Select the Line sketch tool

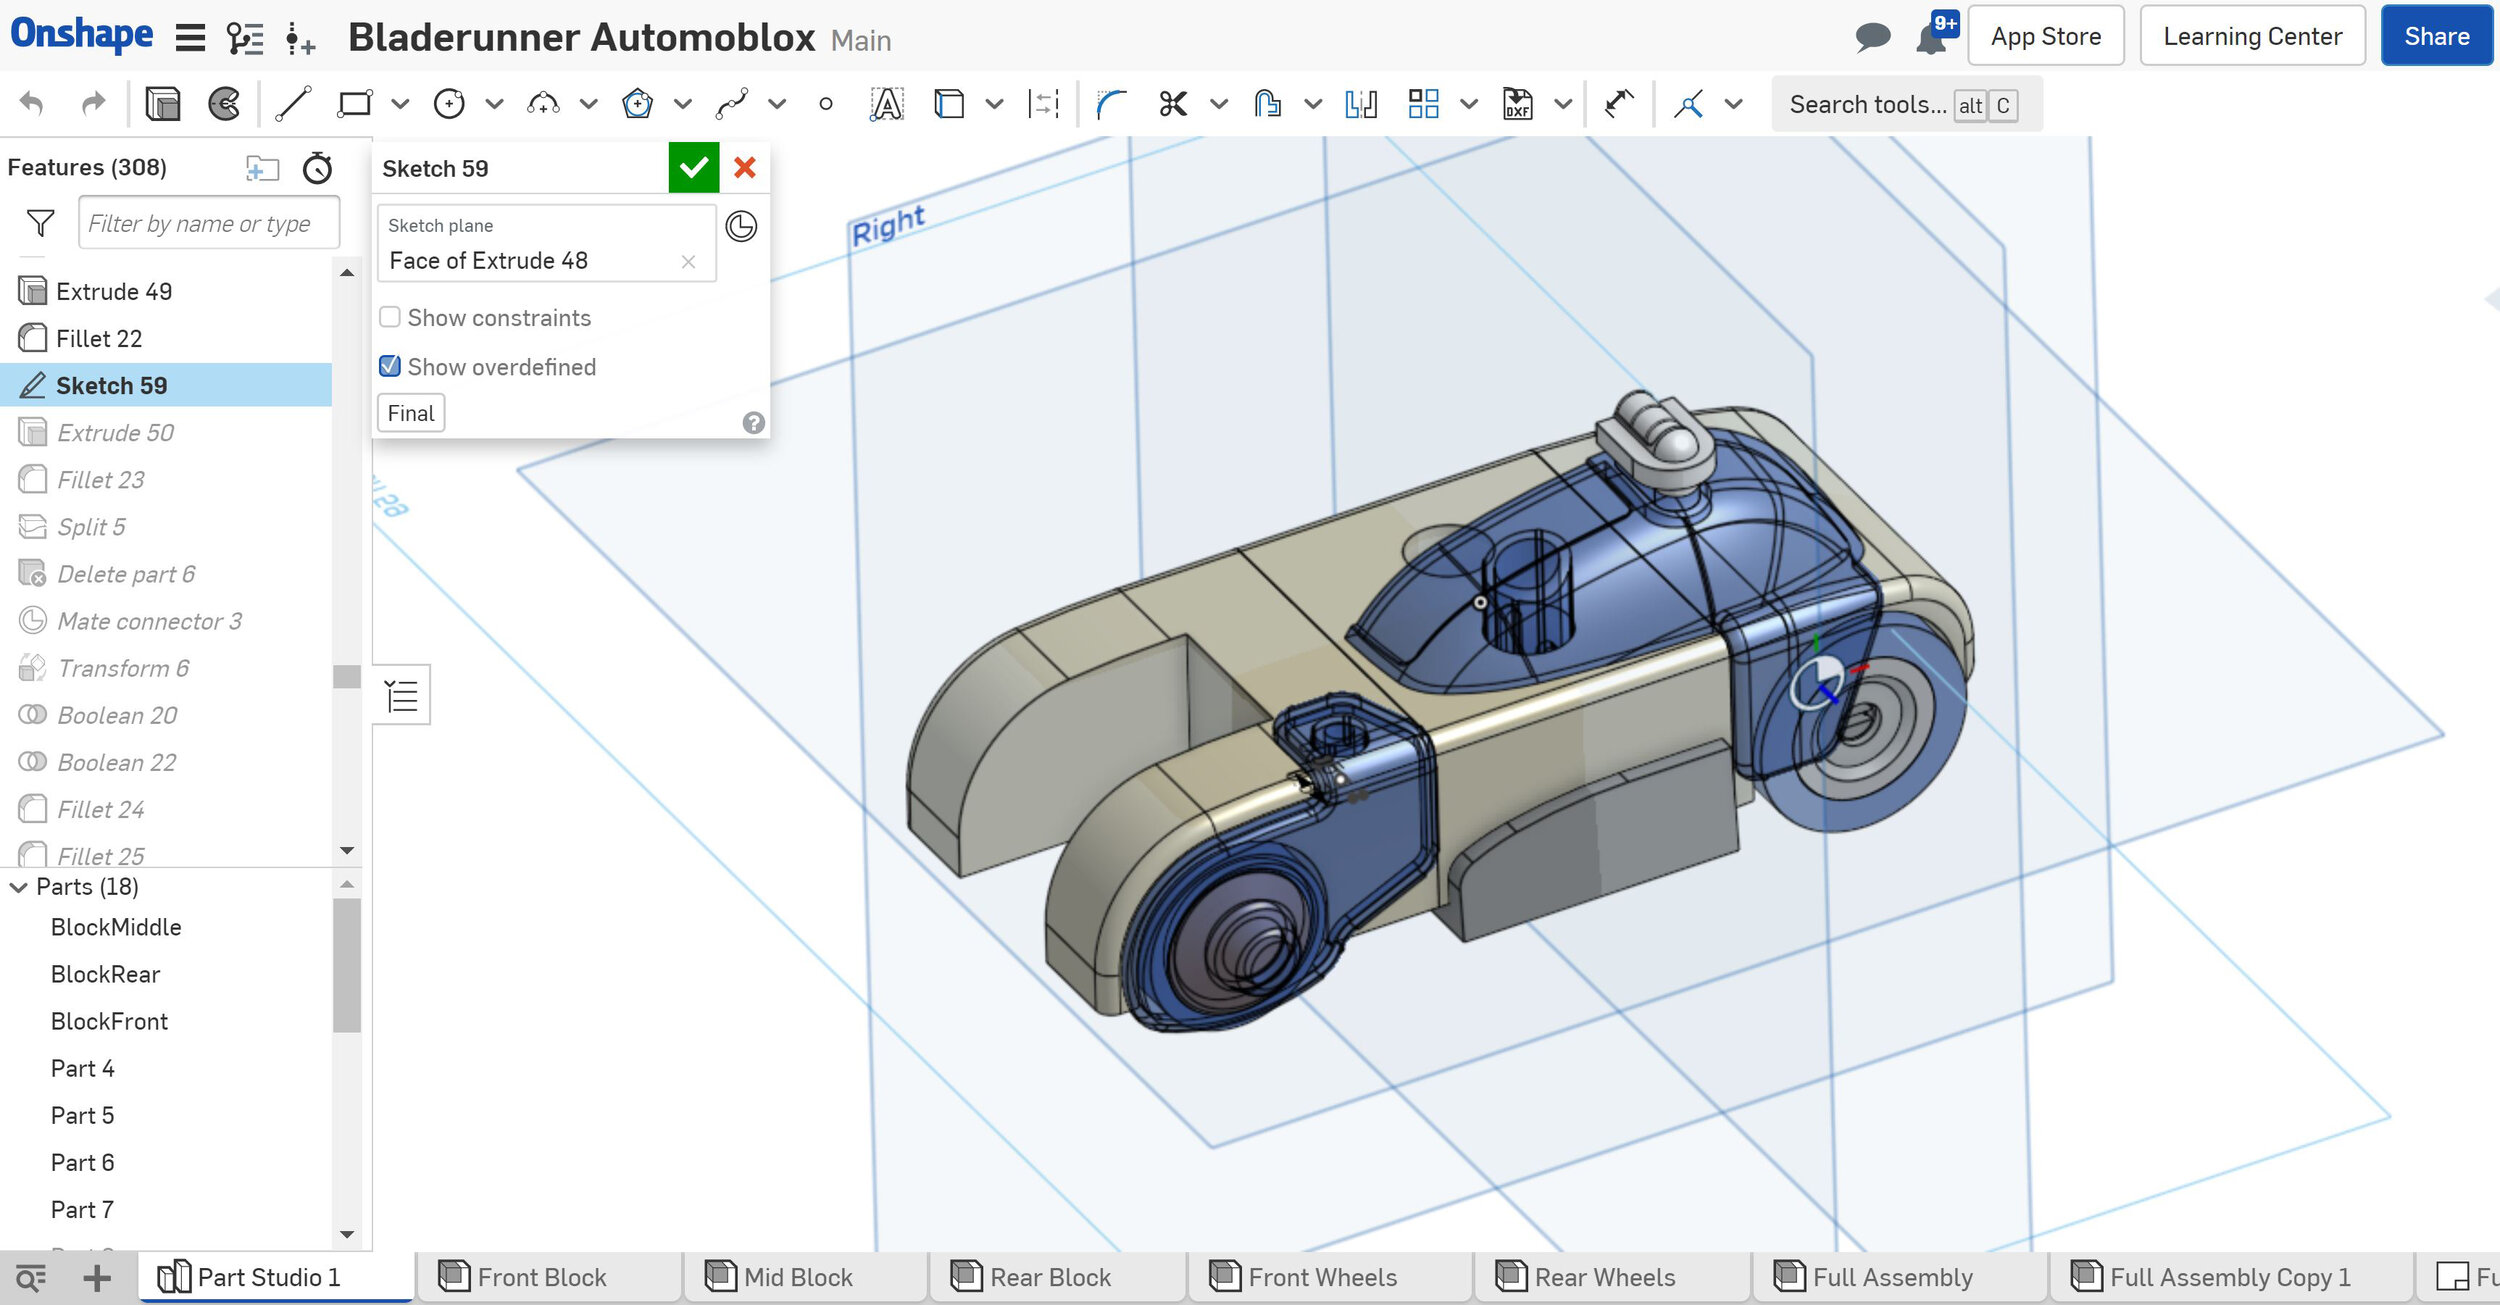coord(293,104)
